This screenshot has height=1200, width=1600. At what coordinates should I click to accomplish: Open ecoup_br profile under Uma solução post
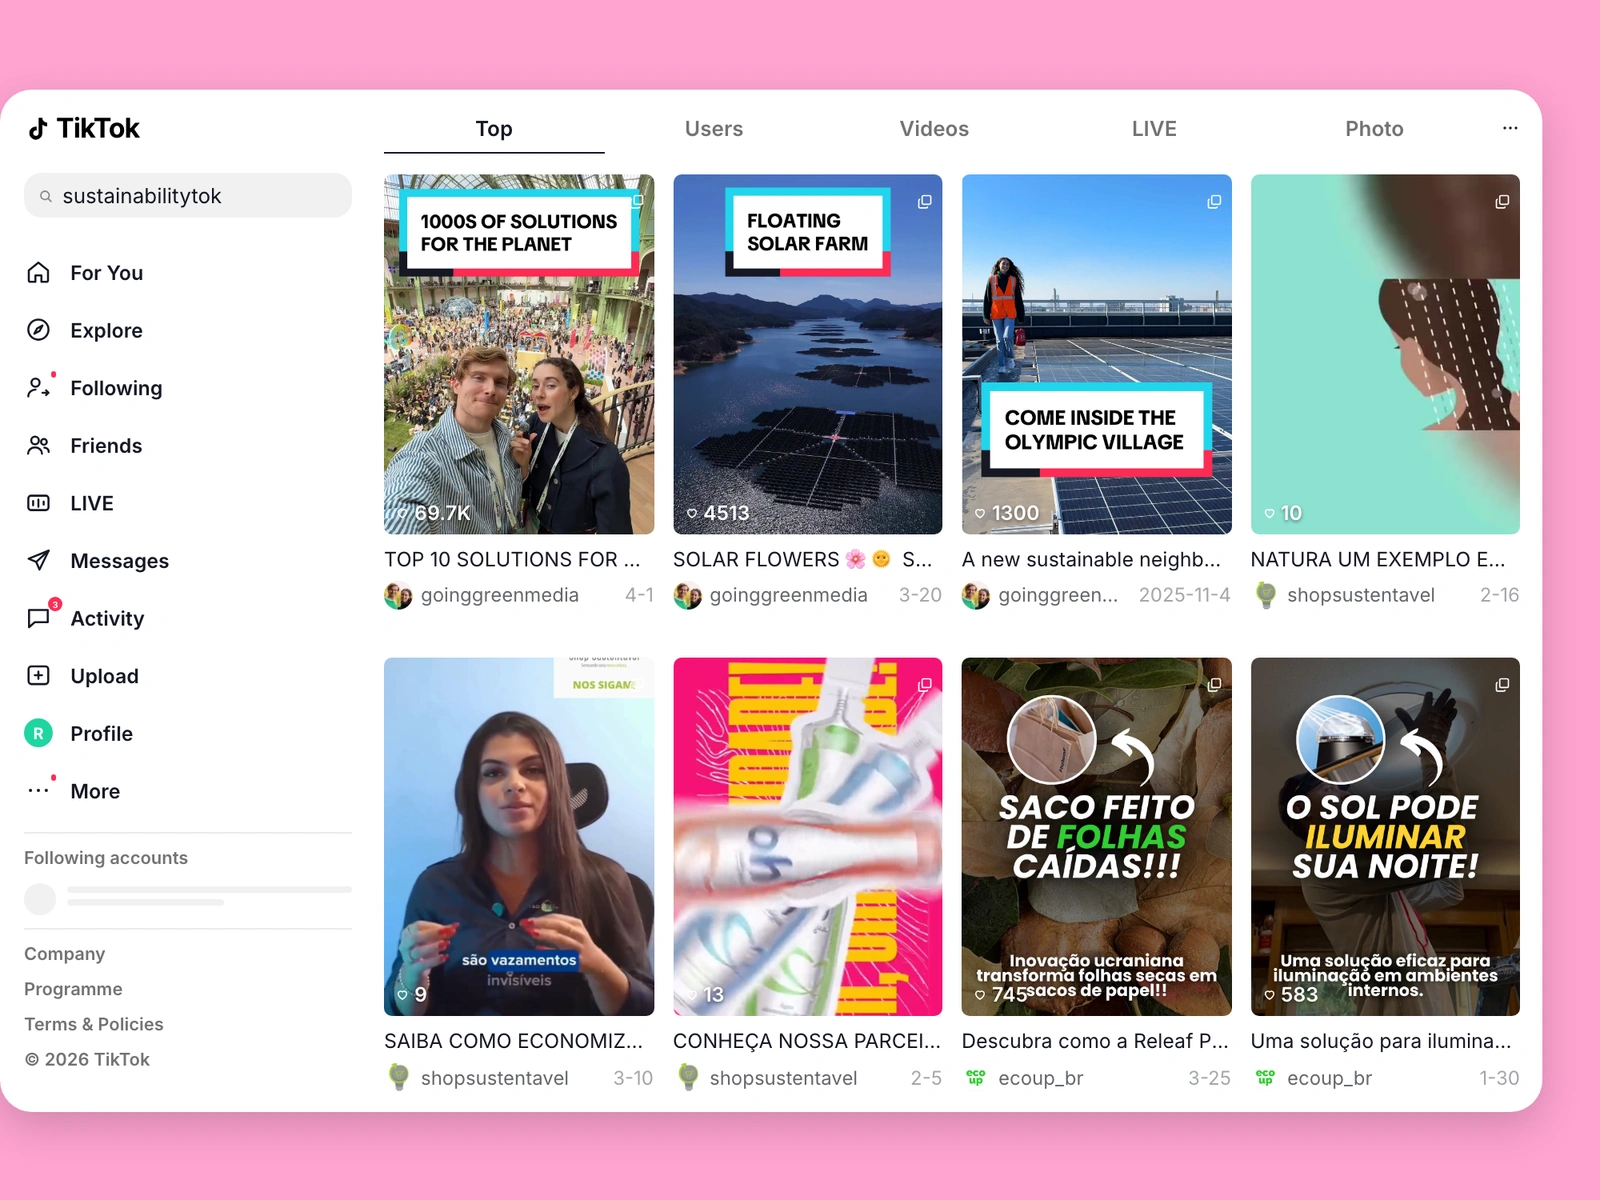[x=1329, y=1078]
